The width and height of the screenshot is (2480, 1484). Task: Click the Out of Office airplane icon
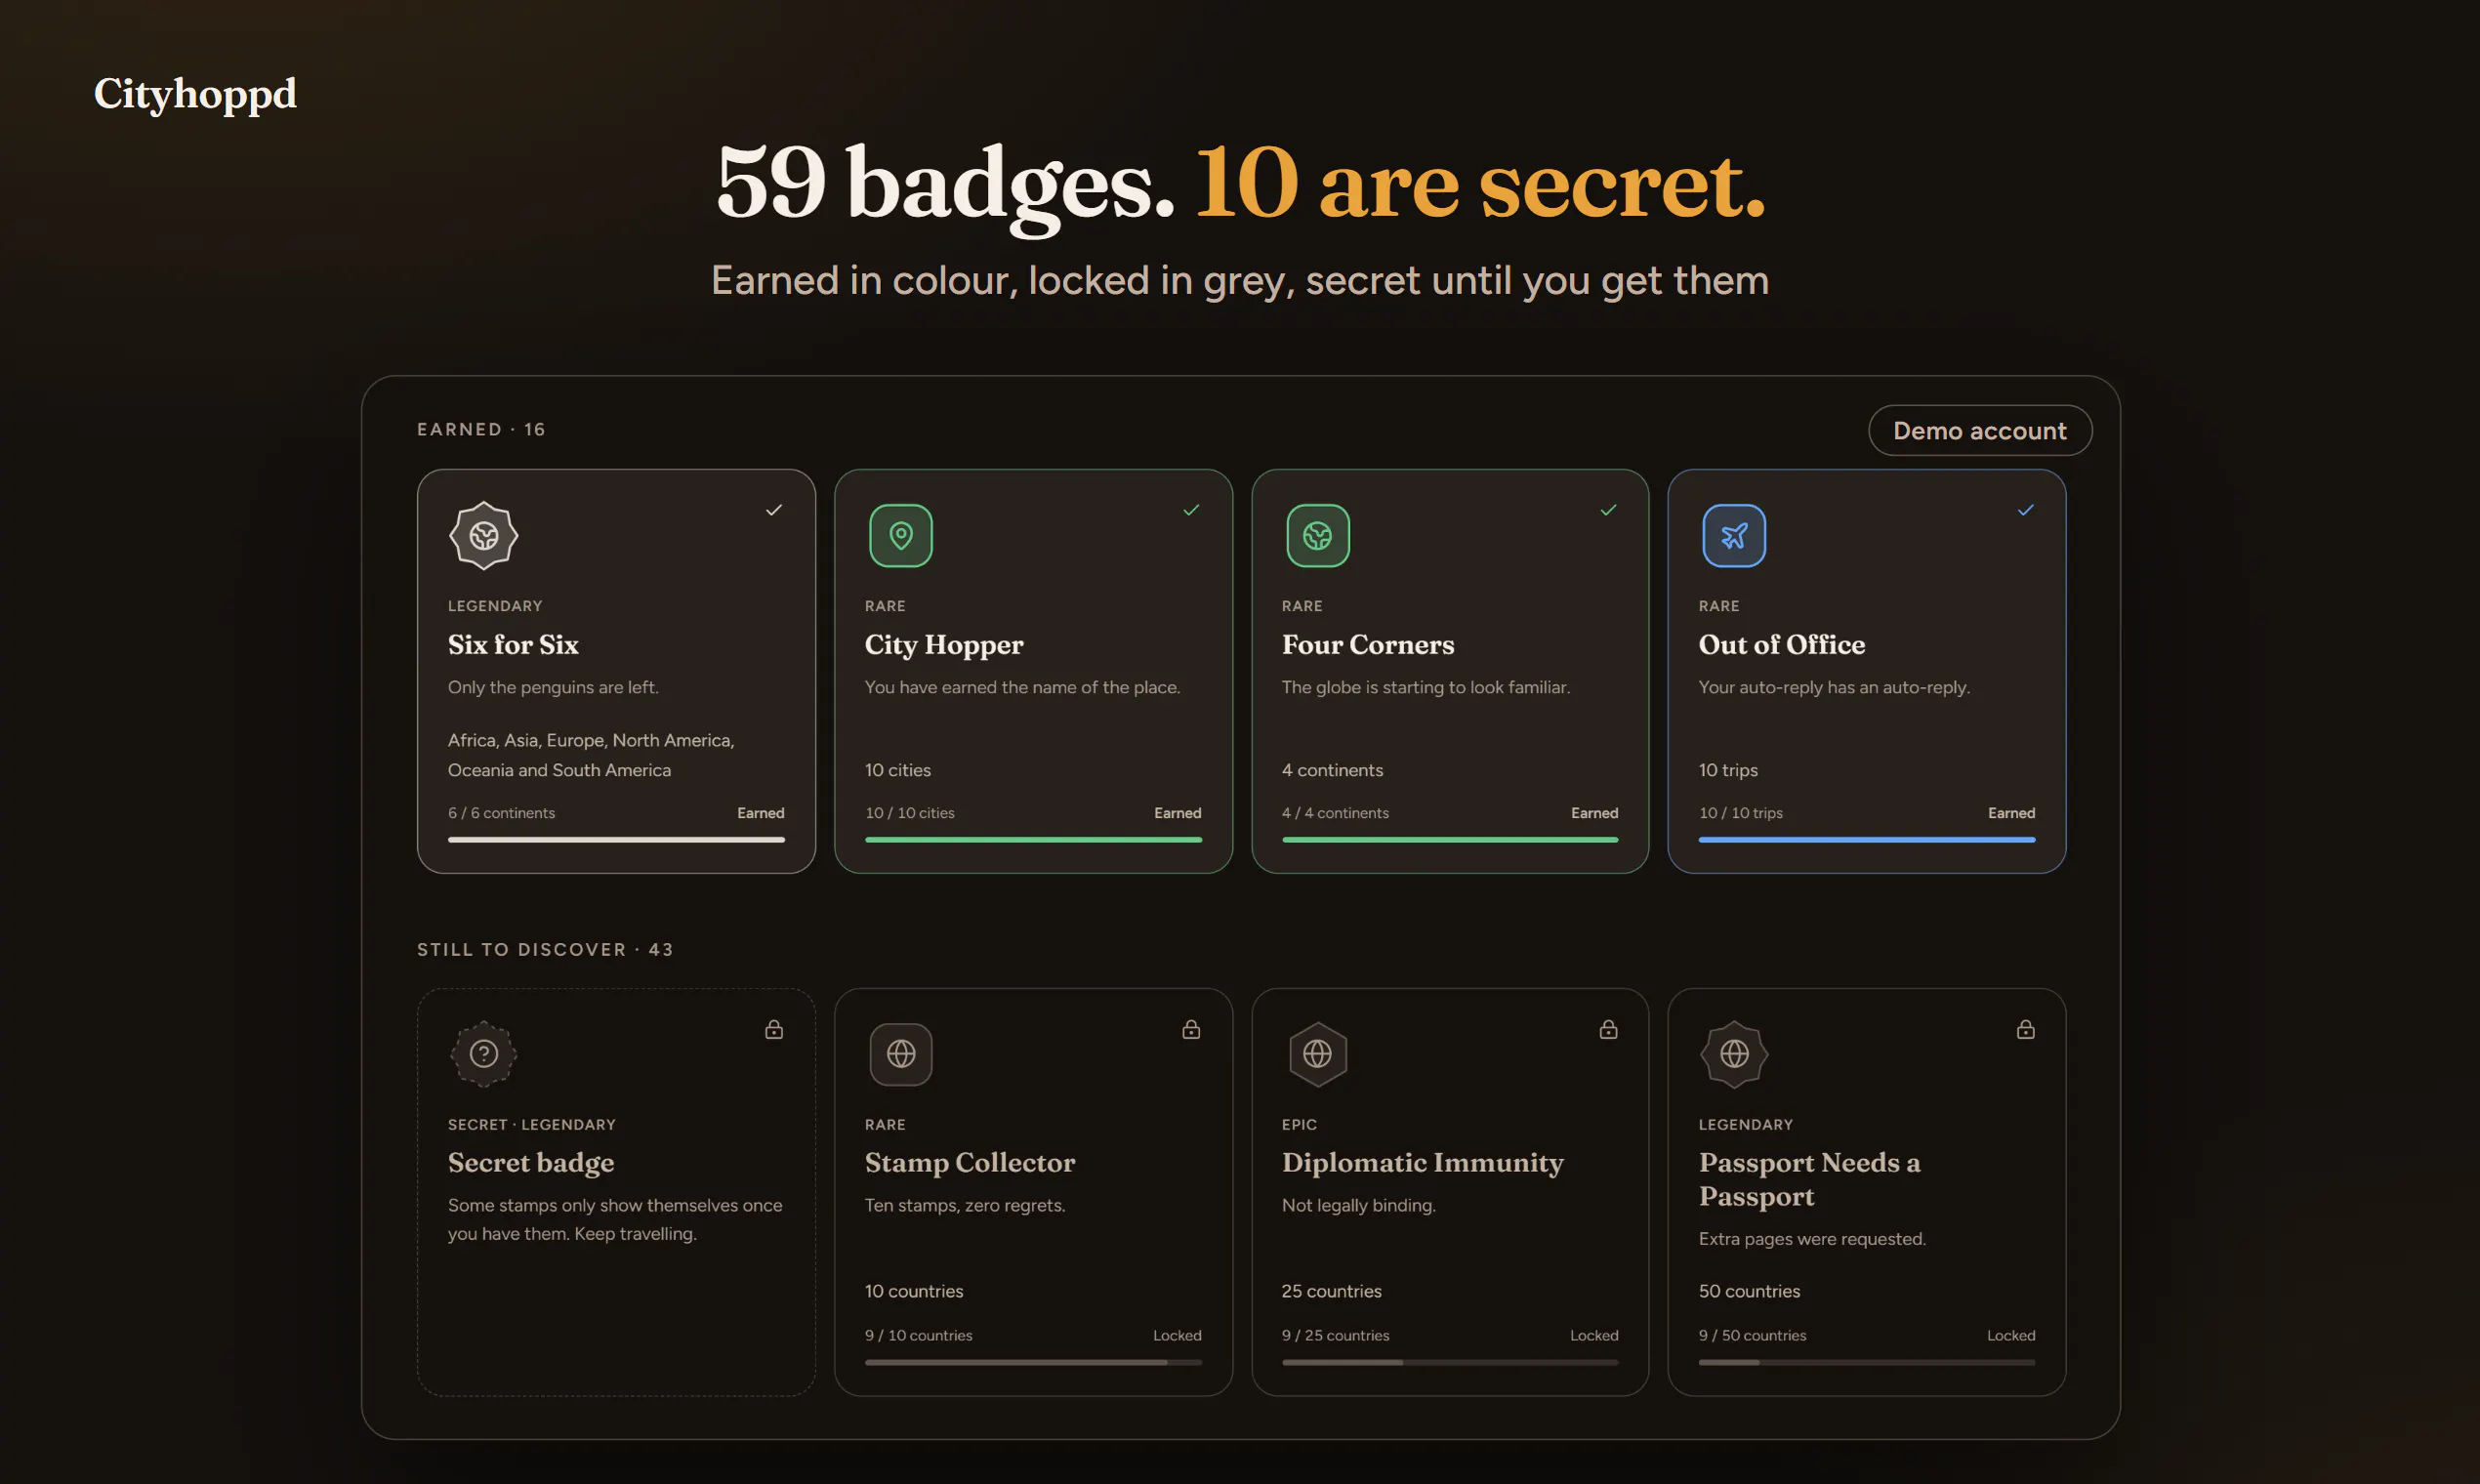pos(1734,536)
